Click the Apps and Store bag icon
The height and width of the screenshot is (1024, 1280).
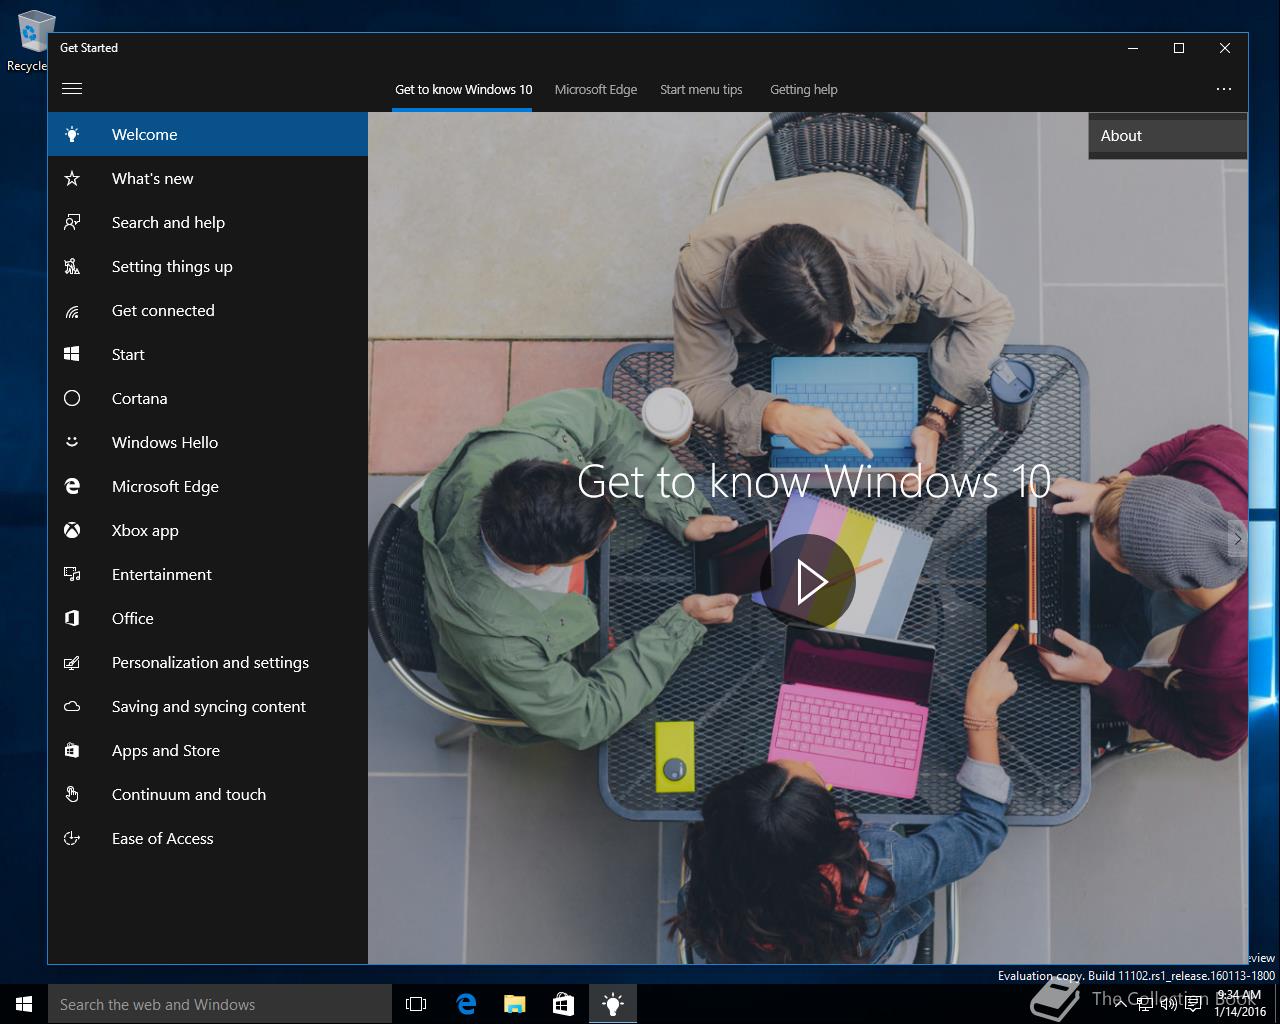[72, 750]
